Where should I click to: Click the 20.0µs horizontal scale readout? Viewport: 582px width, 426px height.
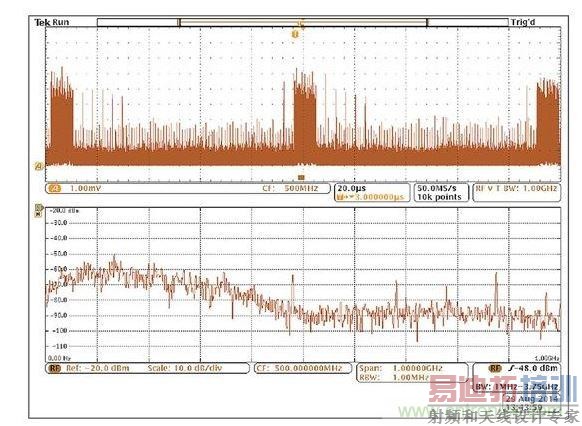pos(352,189)
